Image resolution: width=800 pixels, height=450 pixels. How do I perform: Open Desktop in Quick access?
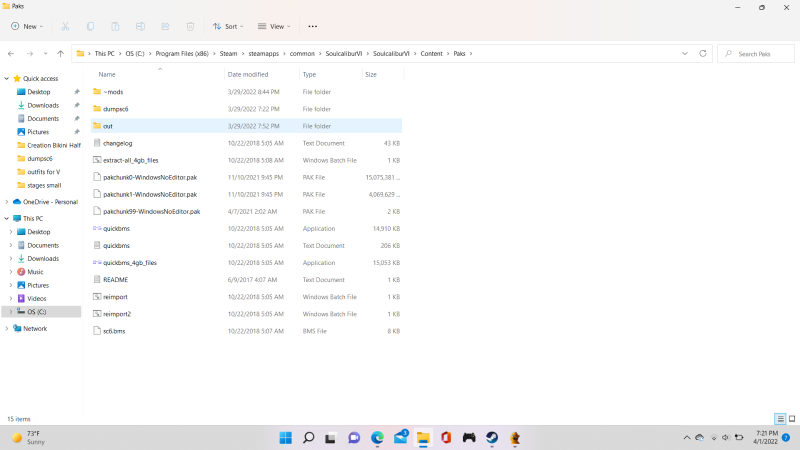click(x=39, y=92)
